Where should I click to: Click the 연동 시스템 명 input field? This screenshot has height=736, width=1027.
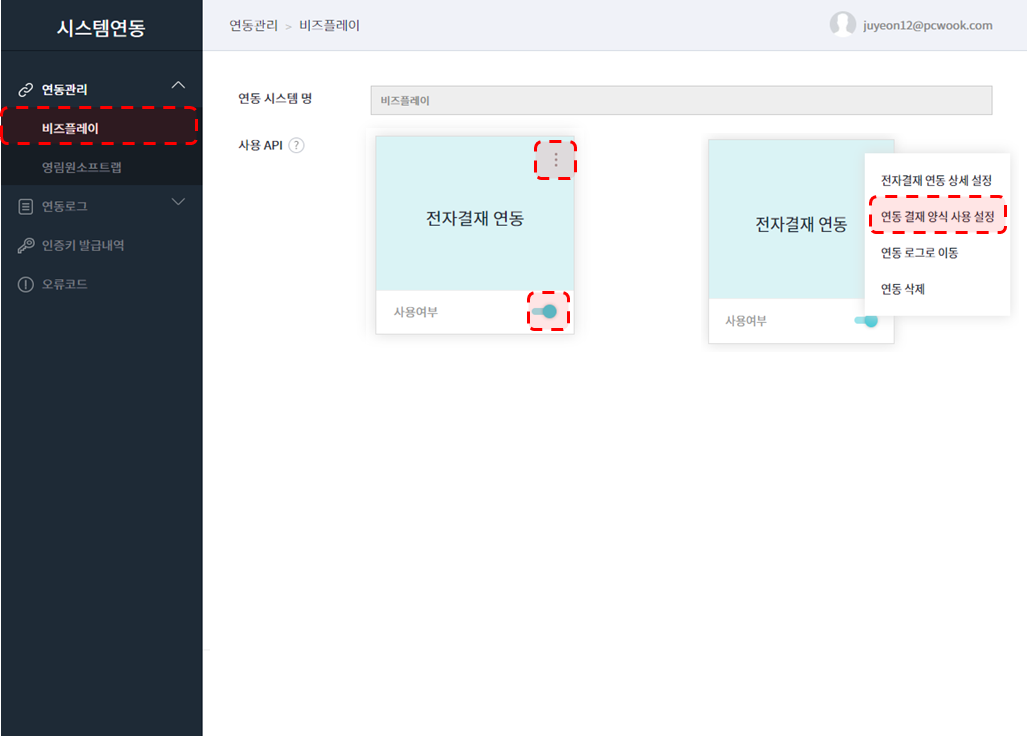coord(680,101)
